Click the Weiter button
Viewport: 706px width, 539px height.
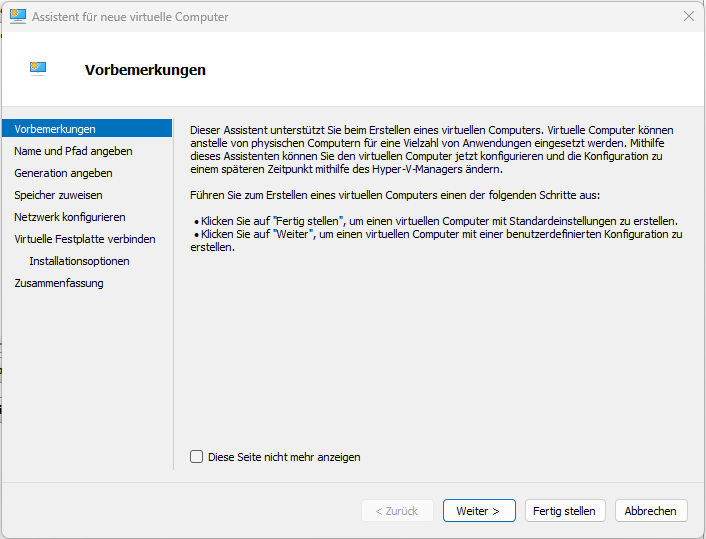(479, 511)
